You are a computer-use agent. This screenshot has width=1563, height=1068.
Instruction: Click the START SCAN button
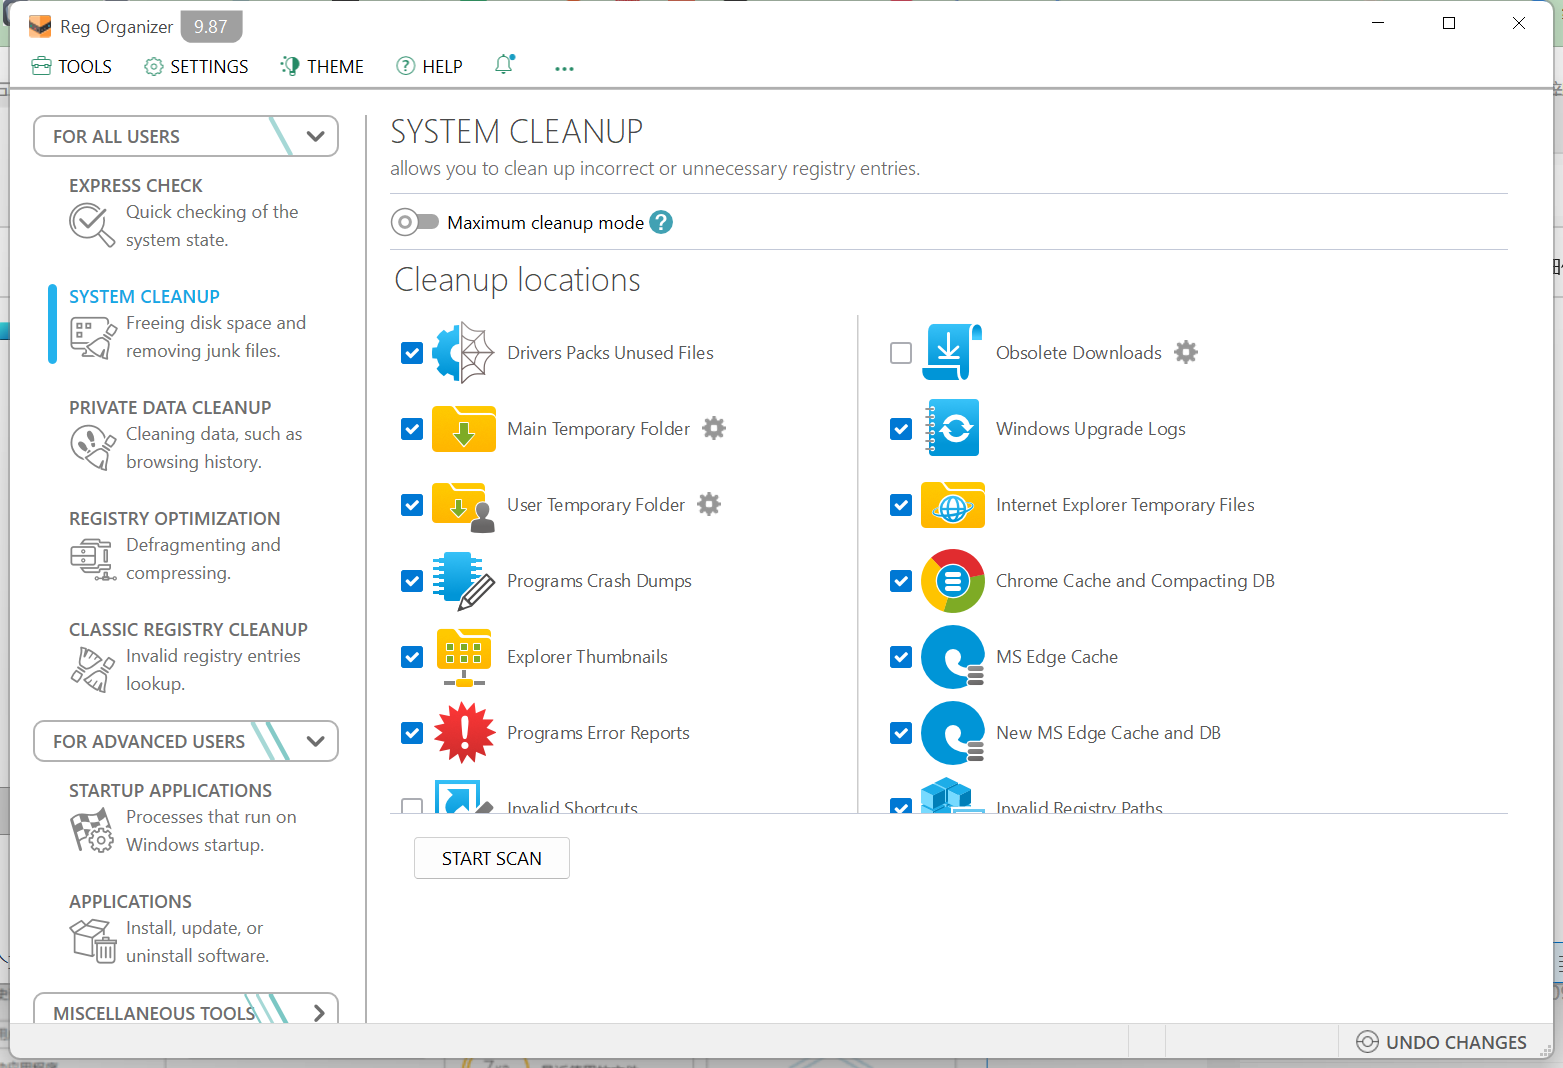491,858
